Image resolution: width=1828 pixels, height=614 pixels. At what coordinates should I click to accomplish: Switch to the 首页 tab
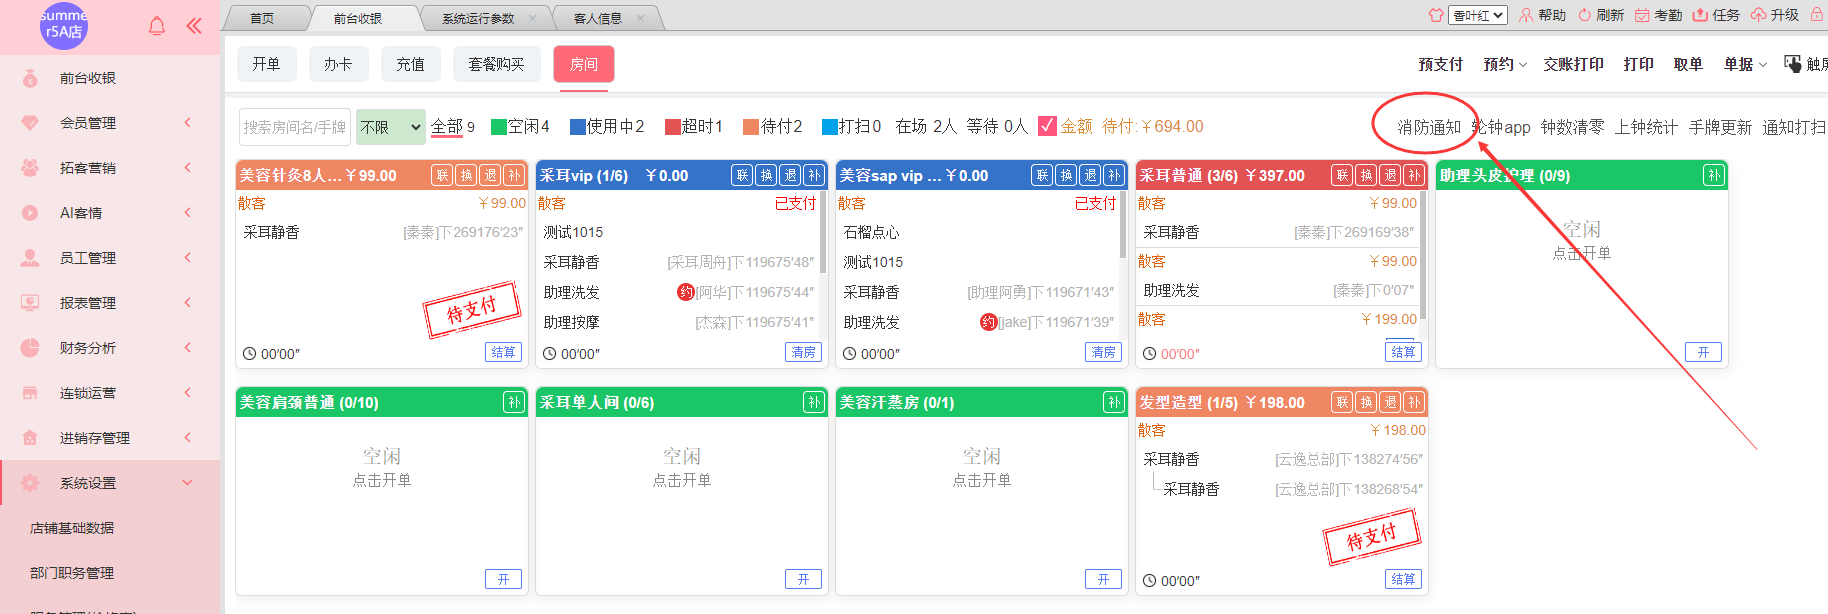point(262,18)
